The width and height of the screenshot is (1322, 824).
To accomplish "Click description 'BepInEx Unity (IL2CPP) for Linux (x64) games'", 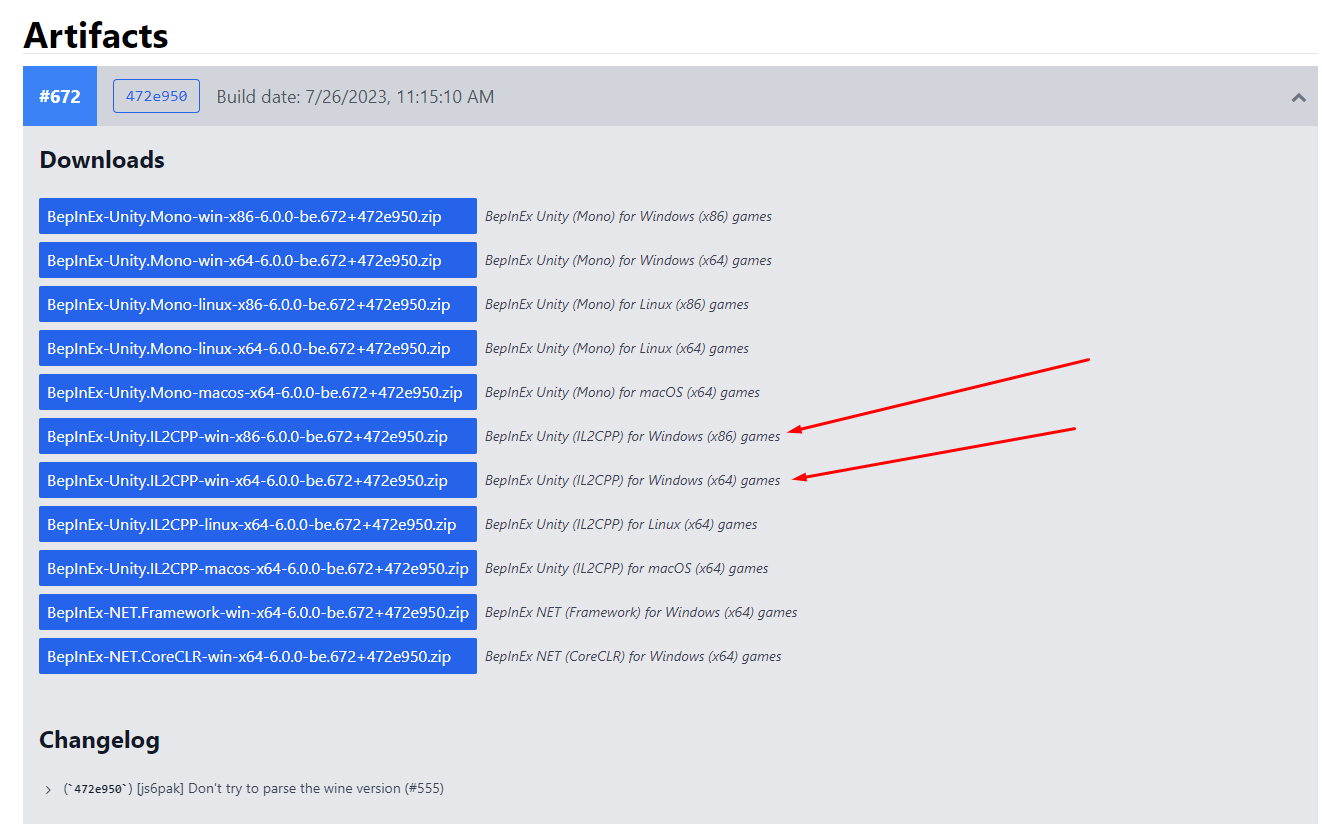I will pos(621,524).
